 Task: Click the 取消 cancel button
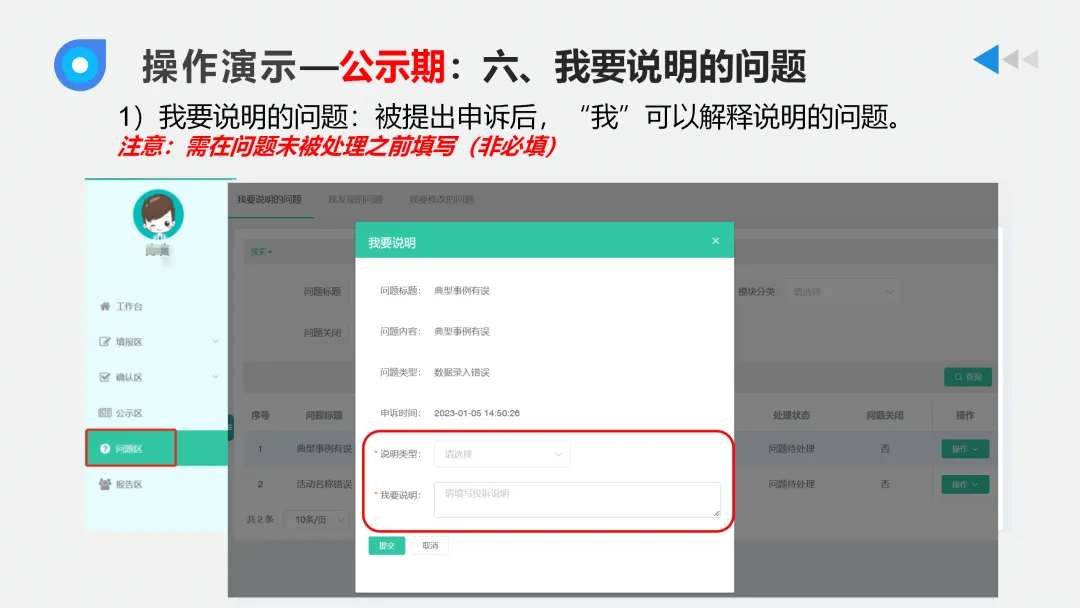(x=430, y=546)
